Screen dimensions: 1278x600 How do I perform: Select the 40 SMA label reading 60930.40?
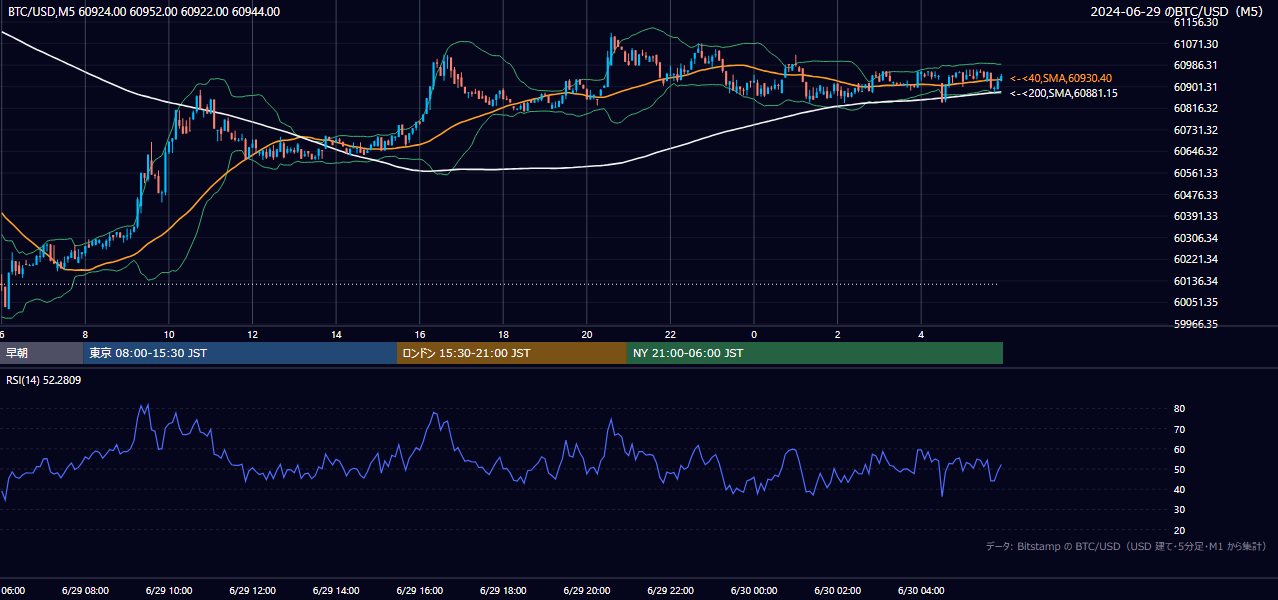coord(1061,78)
